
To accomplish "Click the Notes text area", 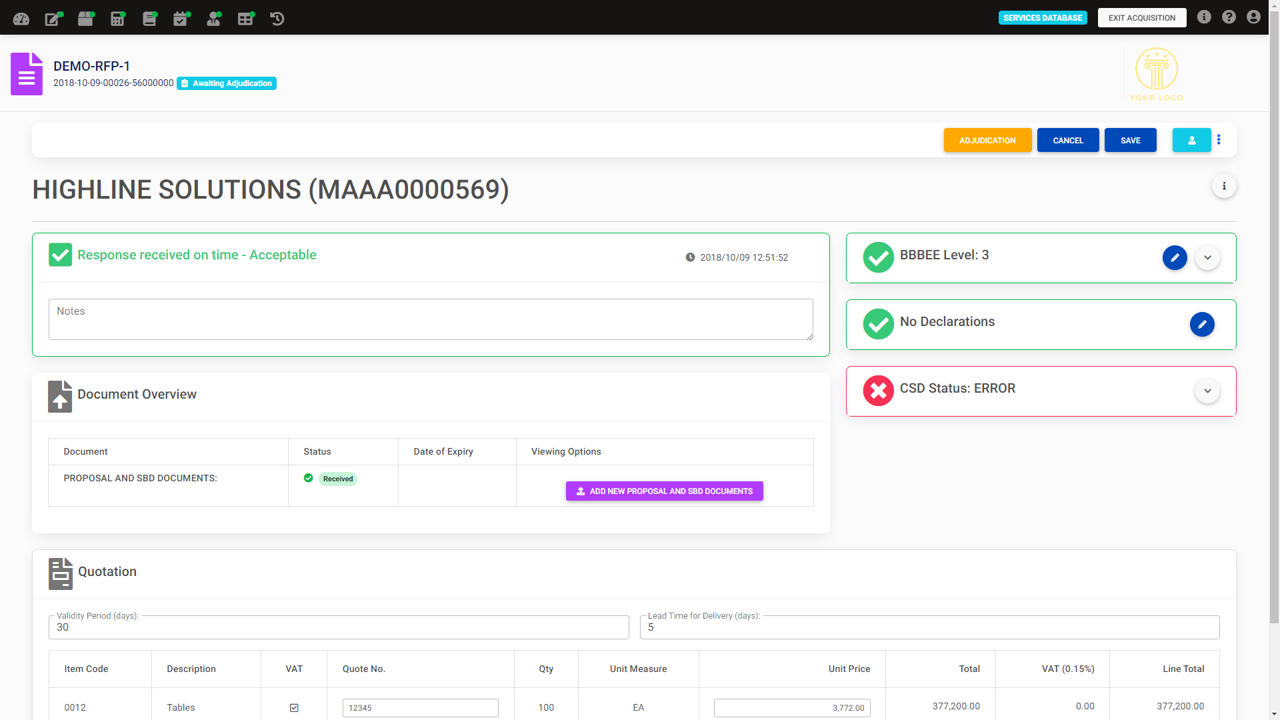I will click(x=430, y=319).
